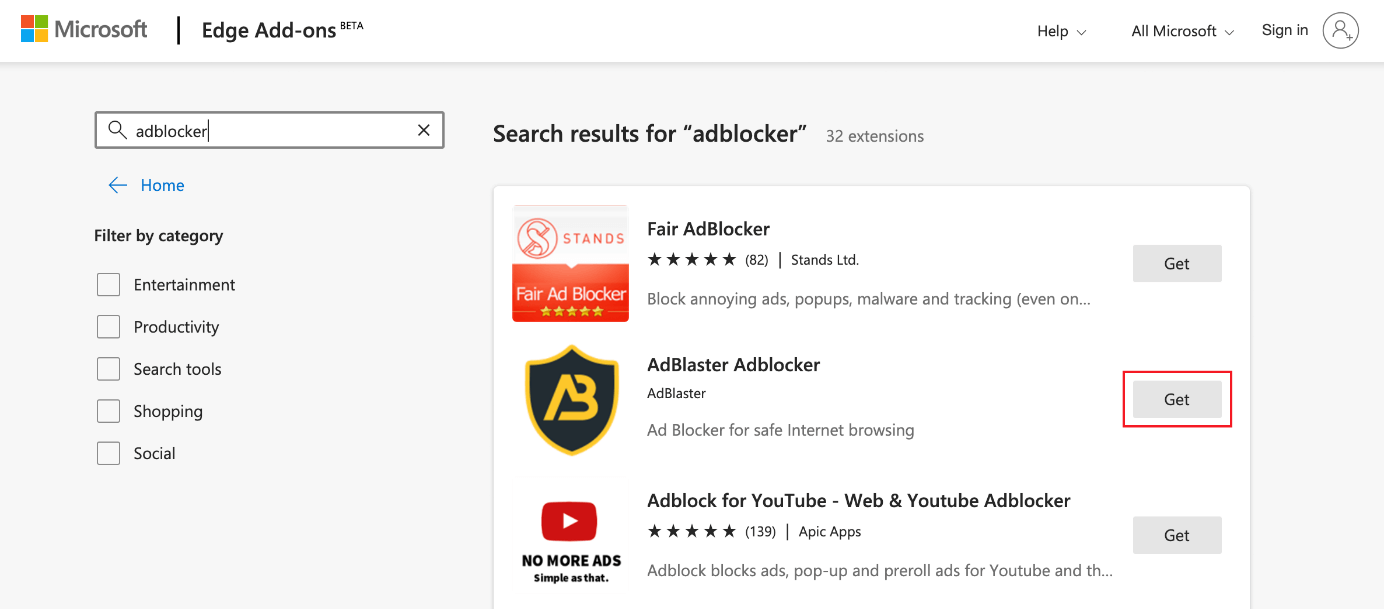The width and height of the screenshot is (1384, 609).
Task: Click the back arrow beside Home
Action: 118,185
